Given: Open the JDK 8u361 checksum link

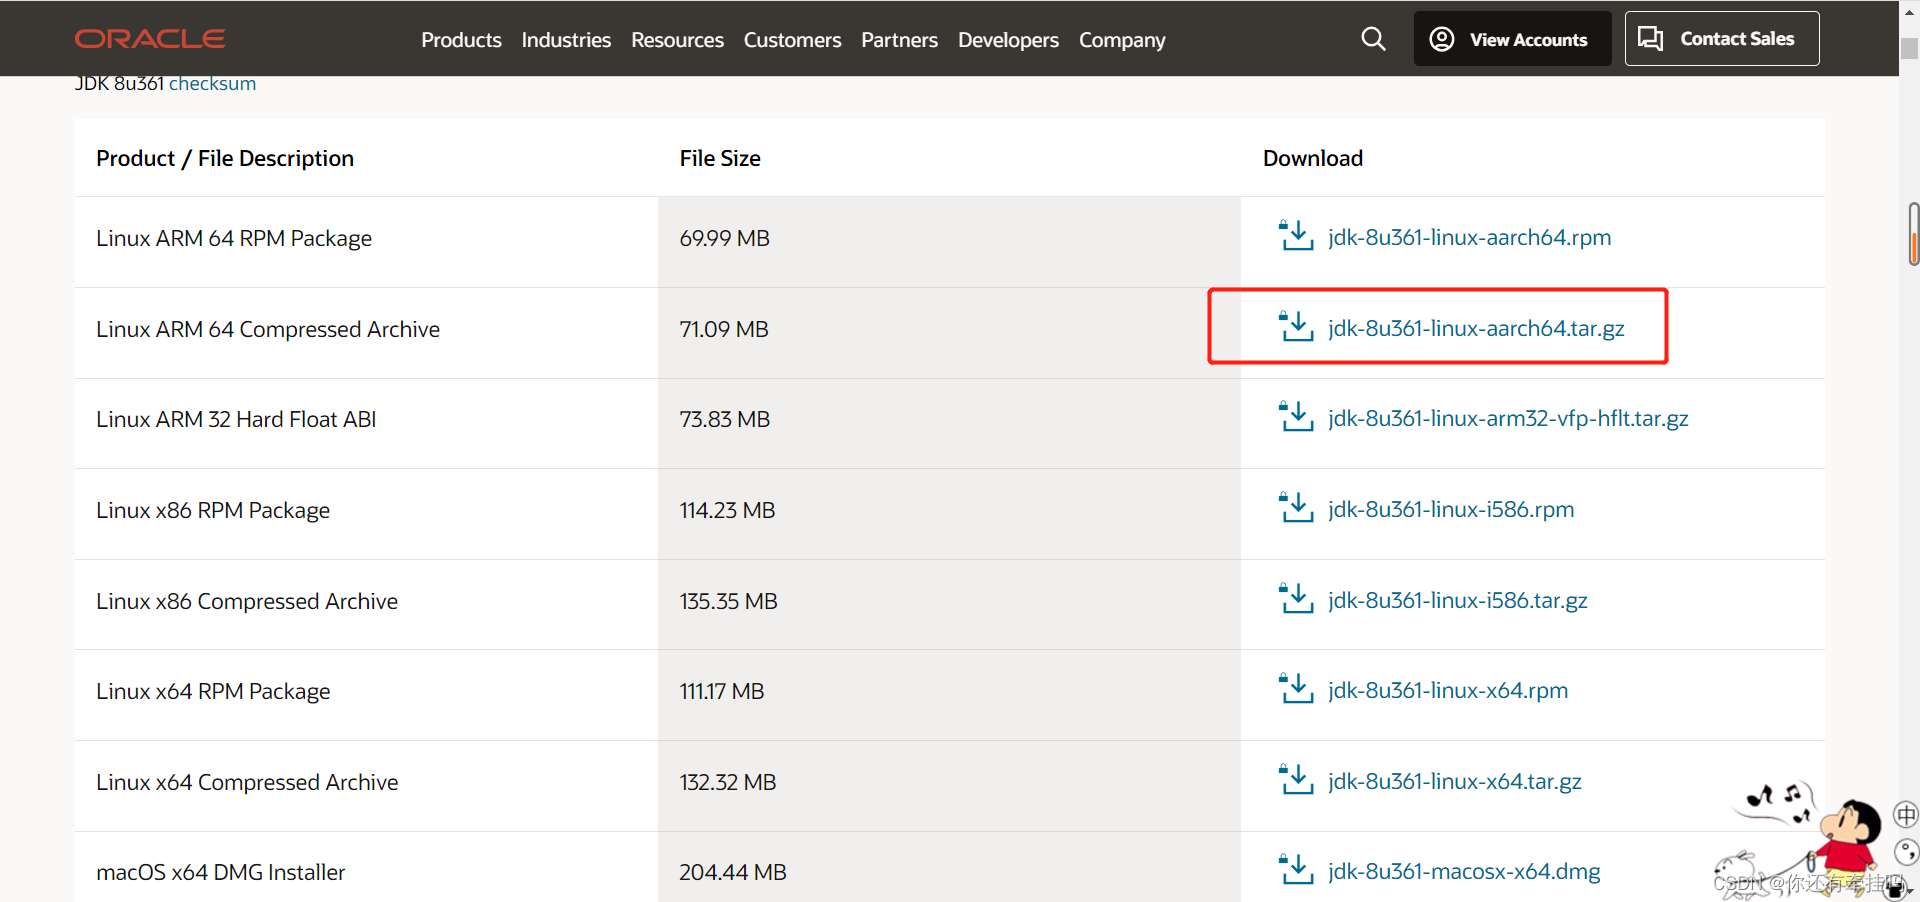Looking at the screenshot, I should pyautogui.click(x=212, y=84).
